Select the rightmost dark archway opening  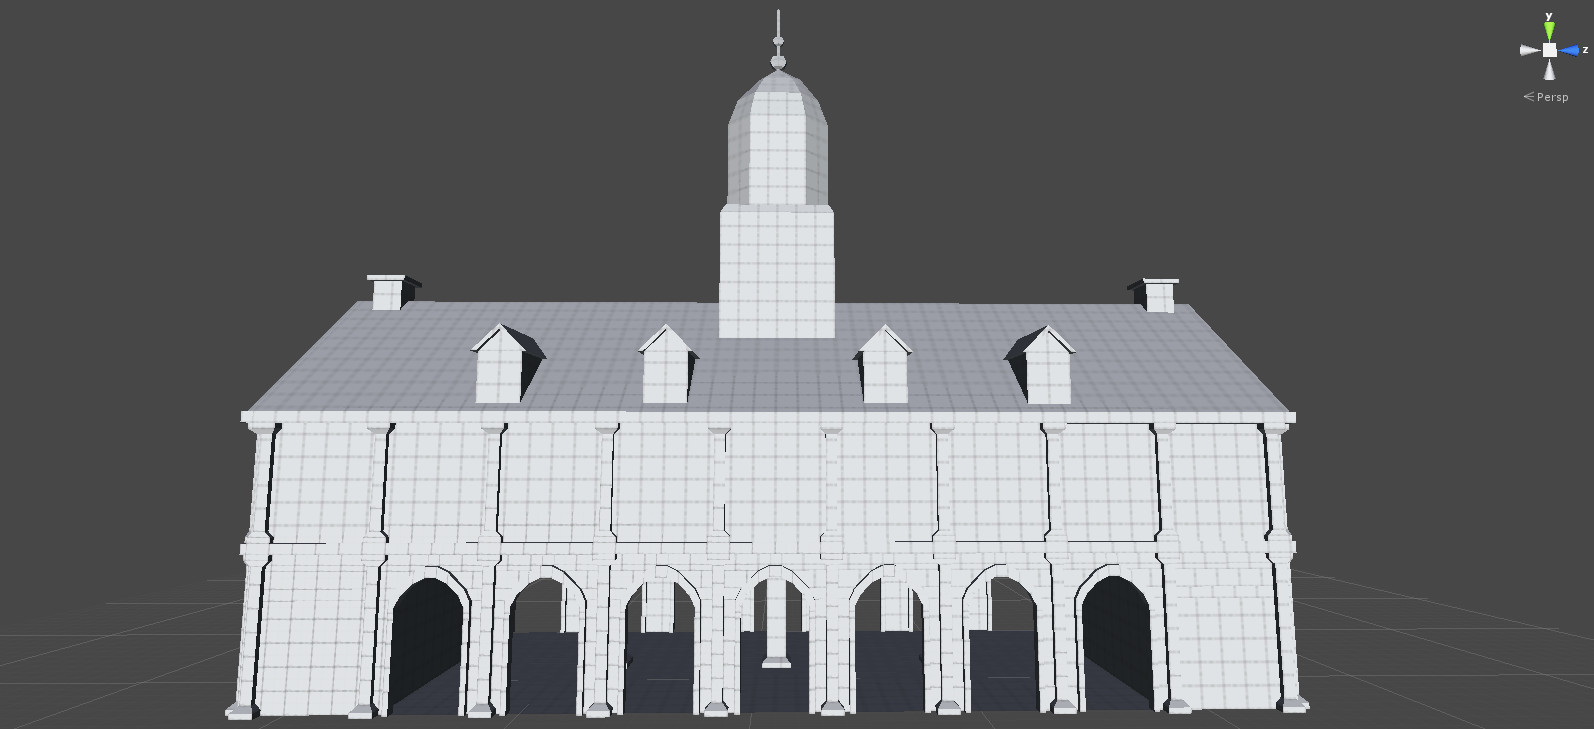[x=1117, y=645]
